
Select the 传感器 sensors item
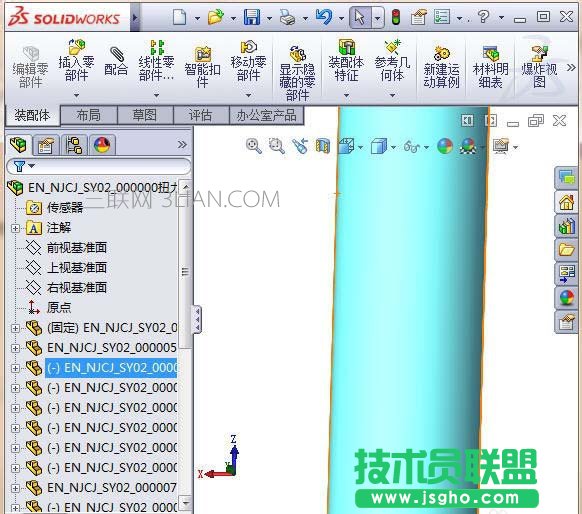pos(65,207)
